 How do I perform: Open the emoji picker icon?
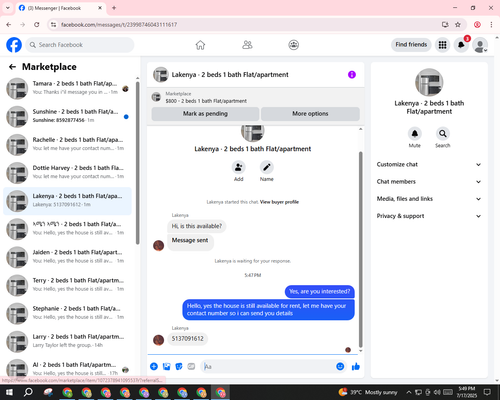pyautogui.click(x=340, y=367)
